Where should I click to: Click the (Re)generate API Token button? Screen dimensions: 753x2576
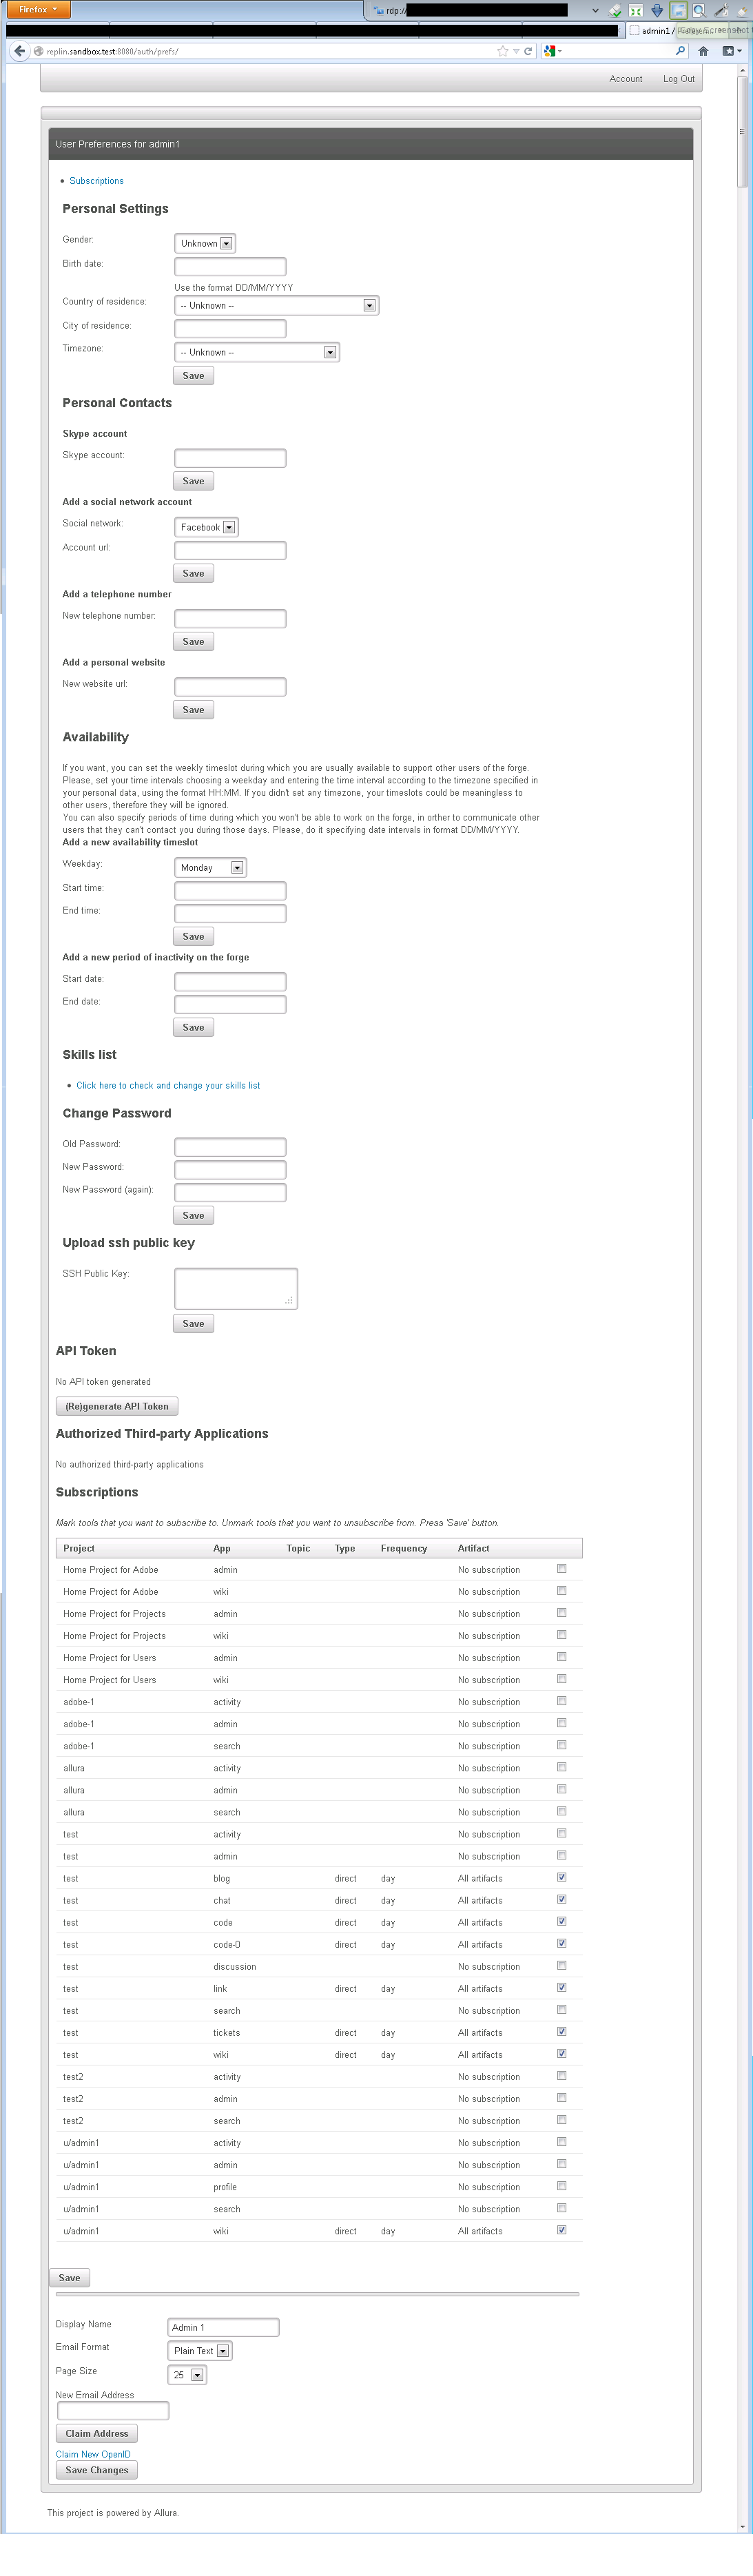point(117,1406)
